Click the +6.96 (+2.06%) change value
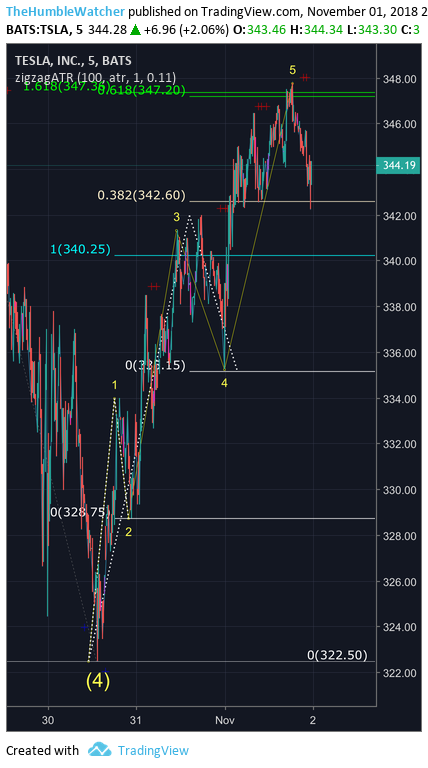This screenshot has width=428, height=768. click(x=187, y=30)
